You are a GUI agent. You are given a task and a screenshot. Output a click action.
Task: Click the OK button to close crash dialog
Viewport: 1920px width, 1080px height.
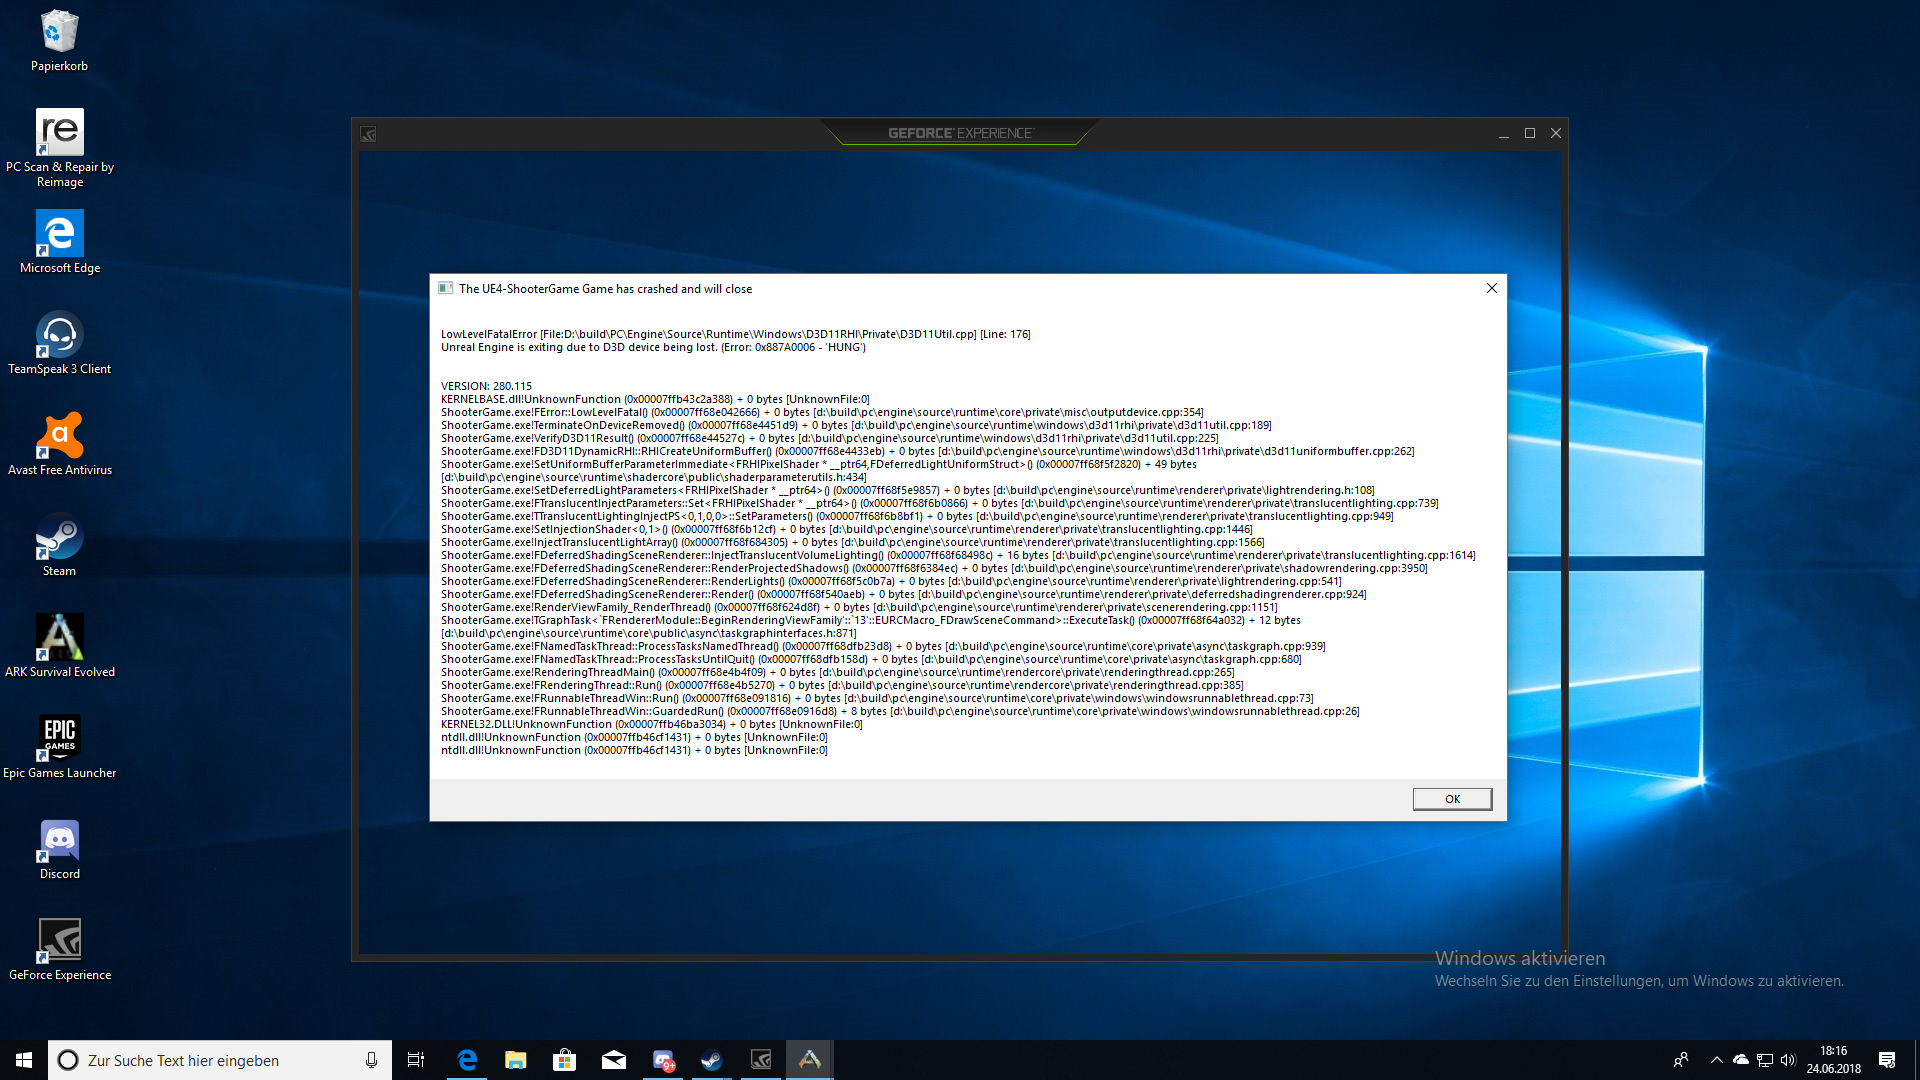click(x=1451, y=798)
